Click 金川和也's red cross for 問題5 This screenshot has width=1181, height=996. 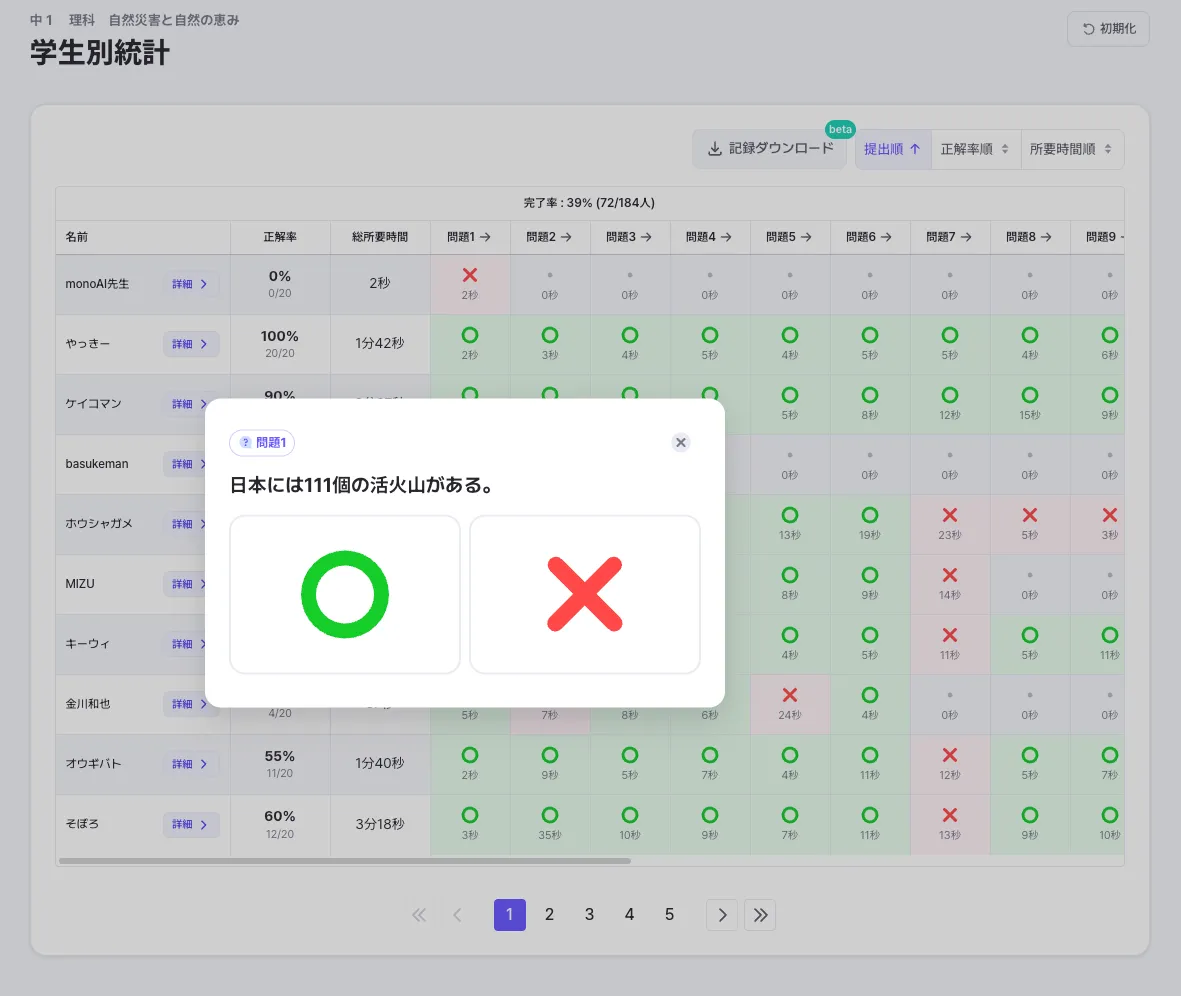coord(790,695)
